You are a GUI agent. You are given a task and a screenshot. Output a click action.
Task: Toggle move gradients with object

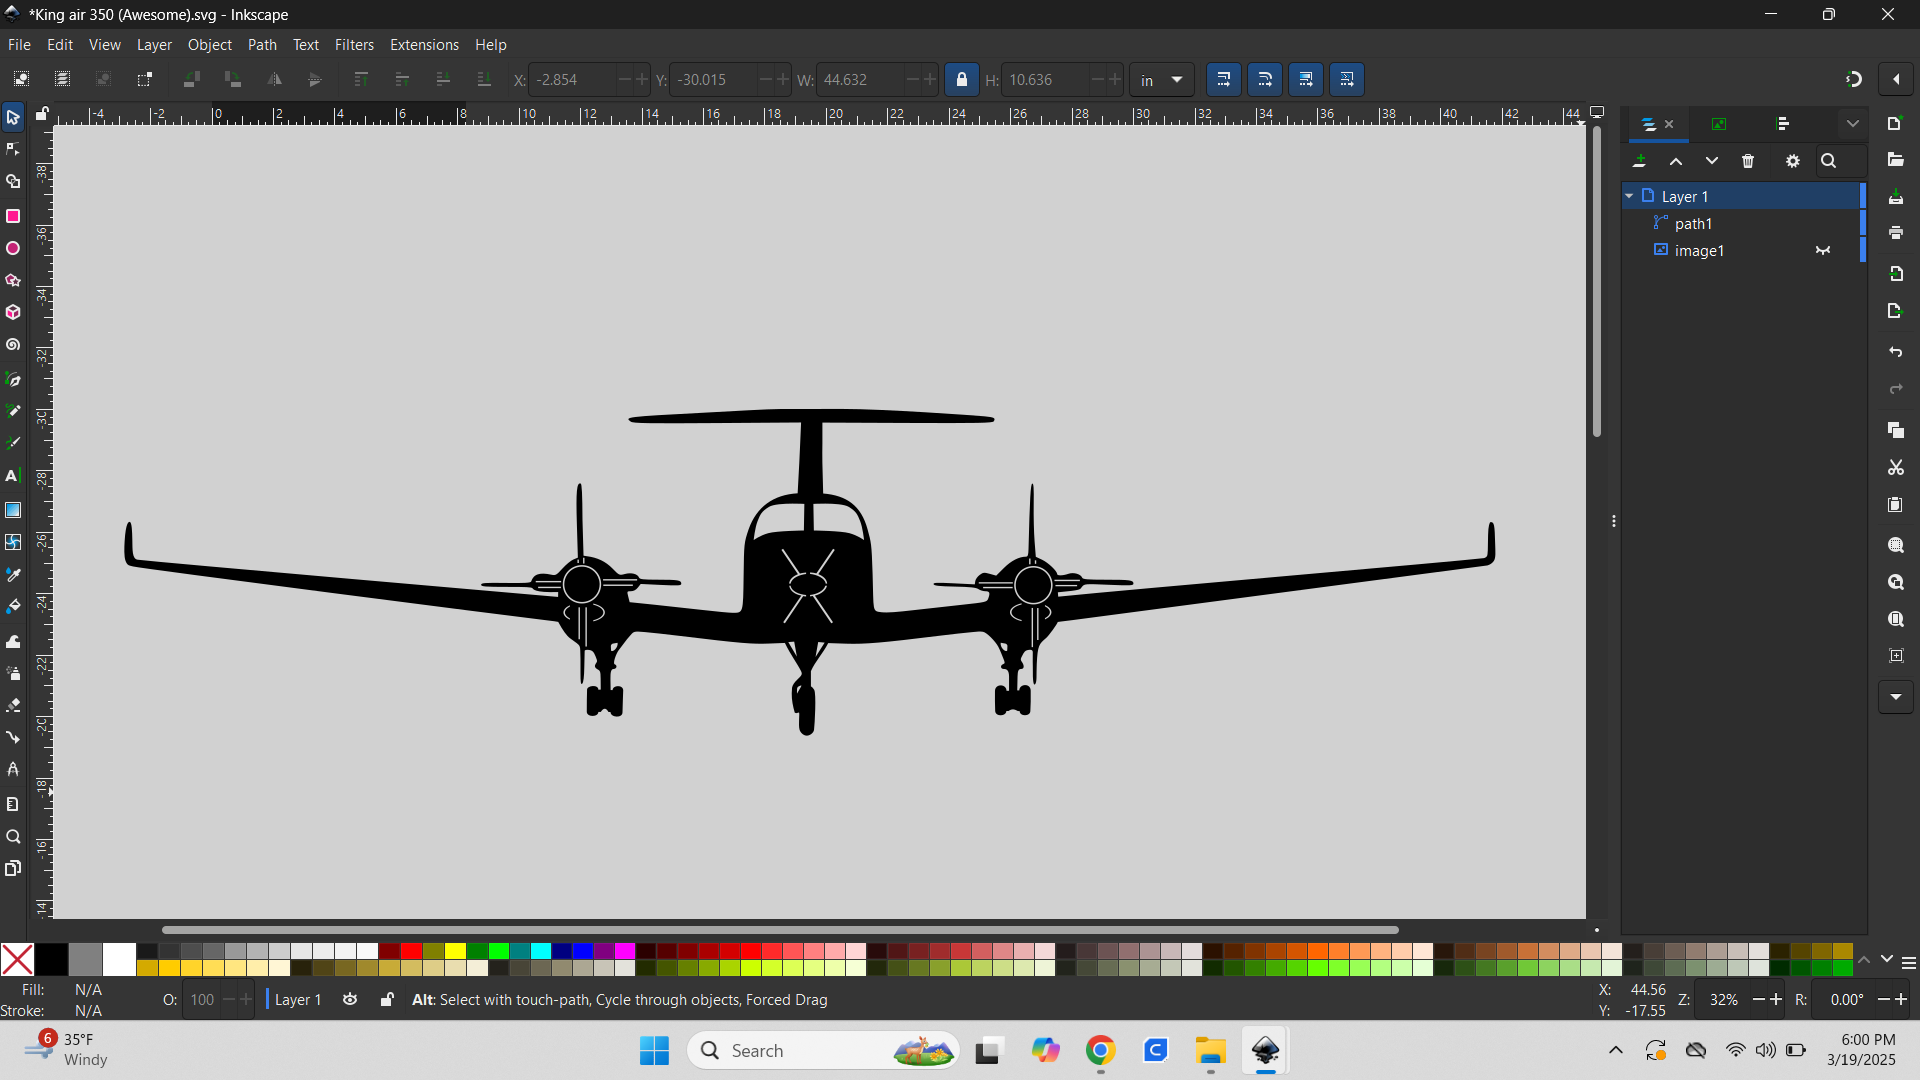1306,80
